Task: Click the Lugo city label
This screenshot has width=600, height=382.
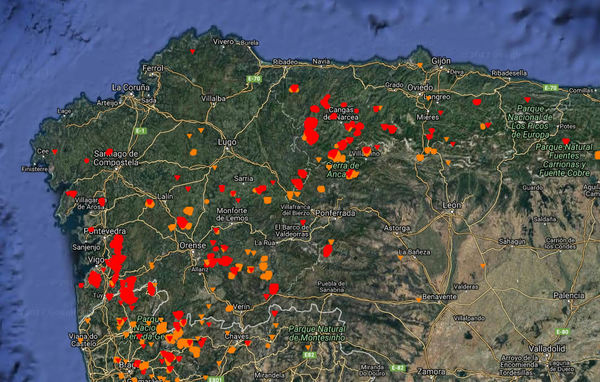Action: tap(227, 142)
